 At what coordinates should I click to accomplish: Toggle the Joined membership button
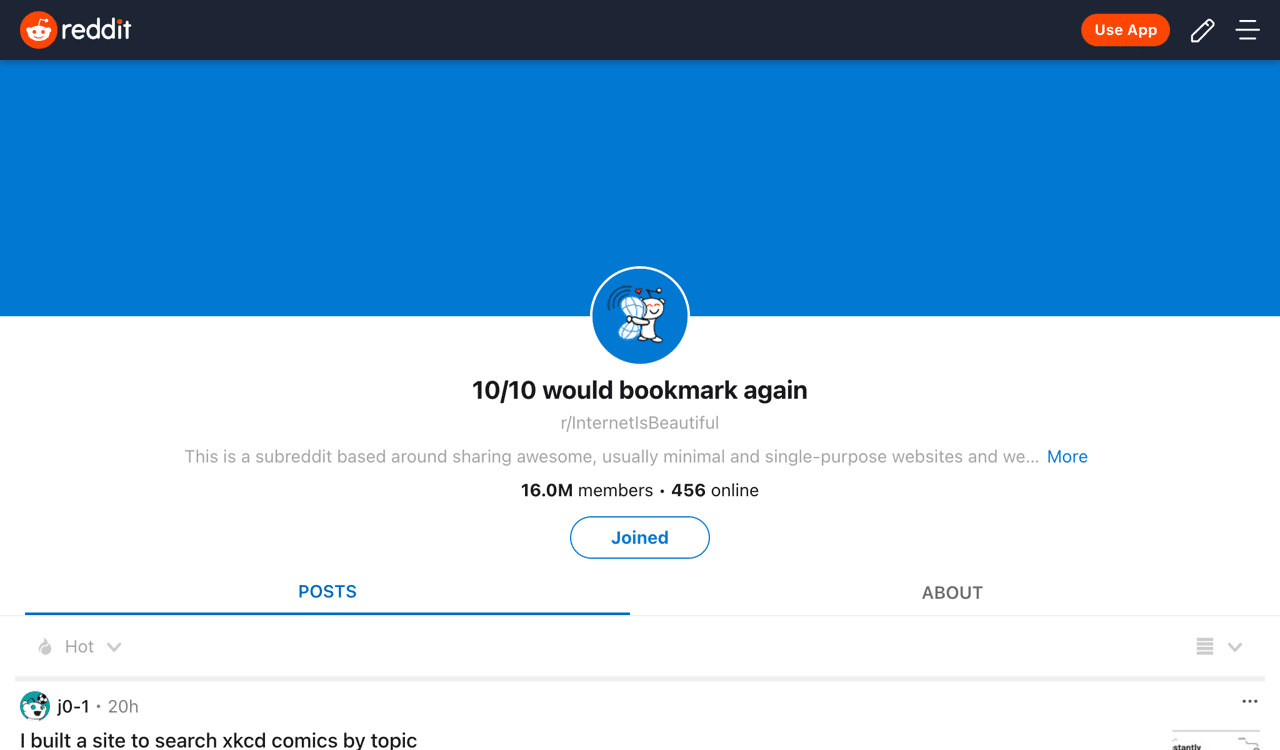640,537
